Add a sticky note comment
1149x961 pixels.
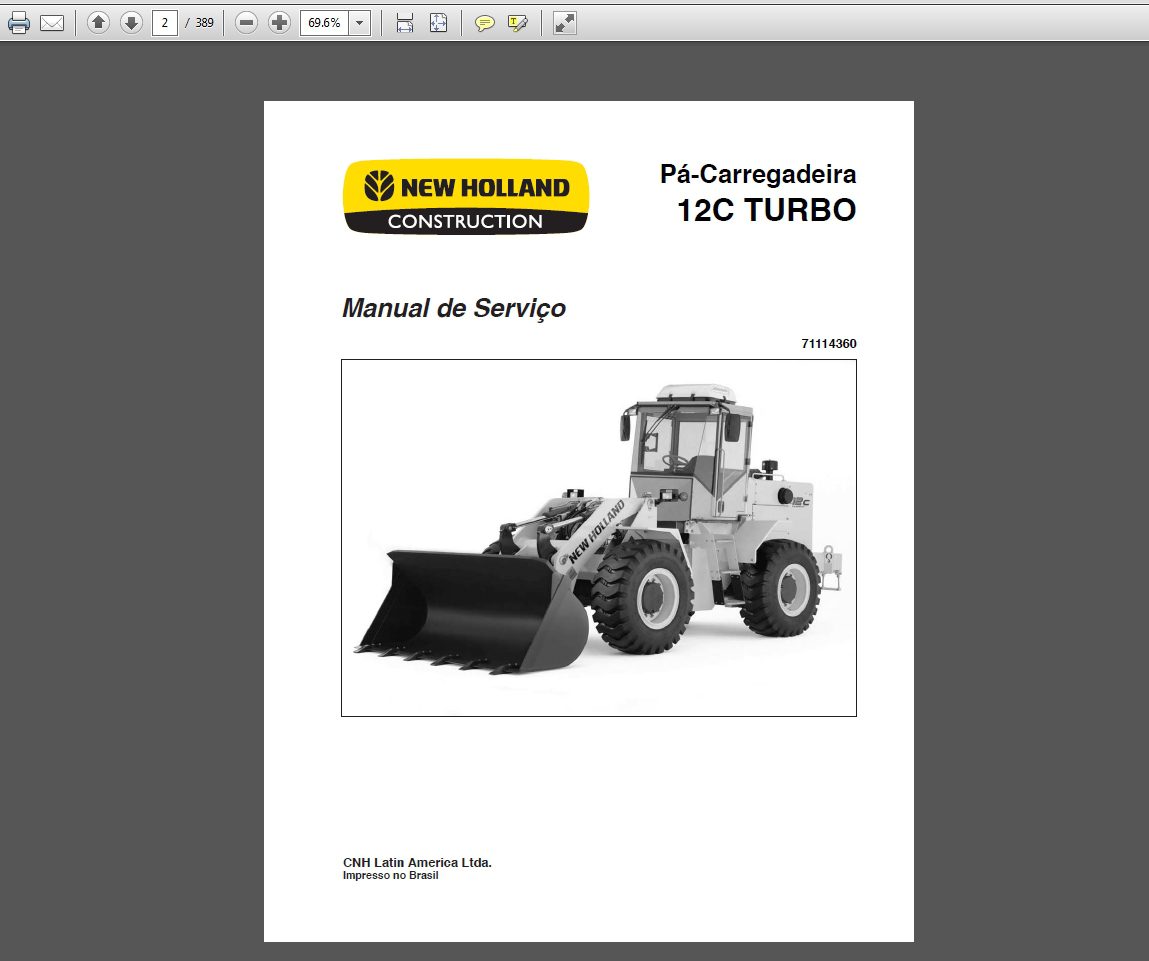pos(484,23)
